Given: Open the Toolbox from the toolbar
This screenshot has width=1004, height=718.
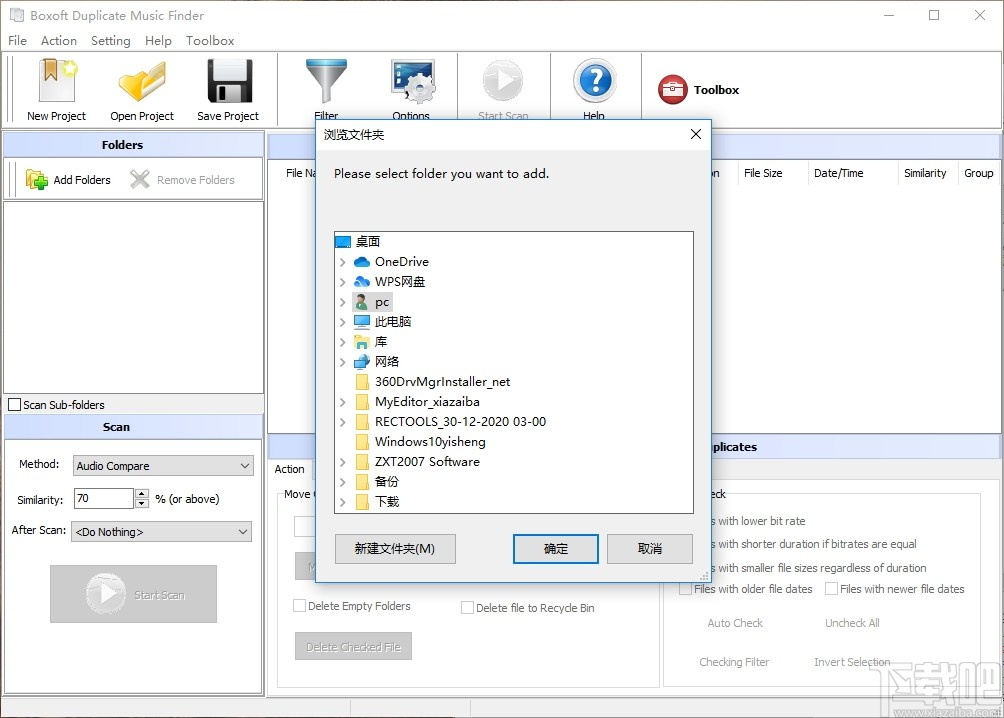Looking at the screenshot, I should coord(697,89).
